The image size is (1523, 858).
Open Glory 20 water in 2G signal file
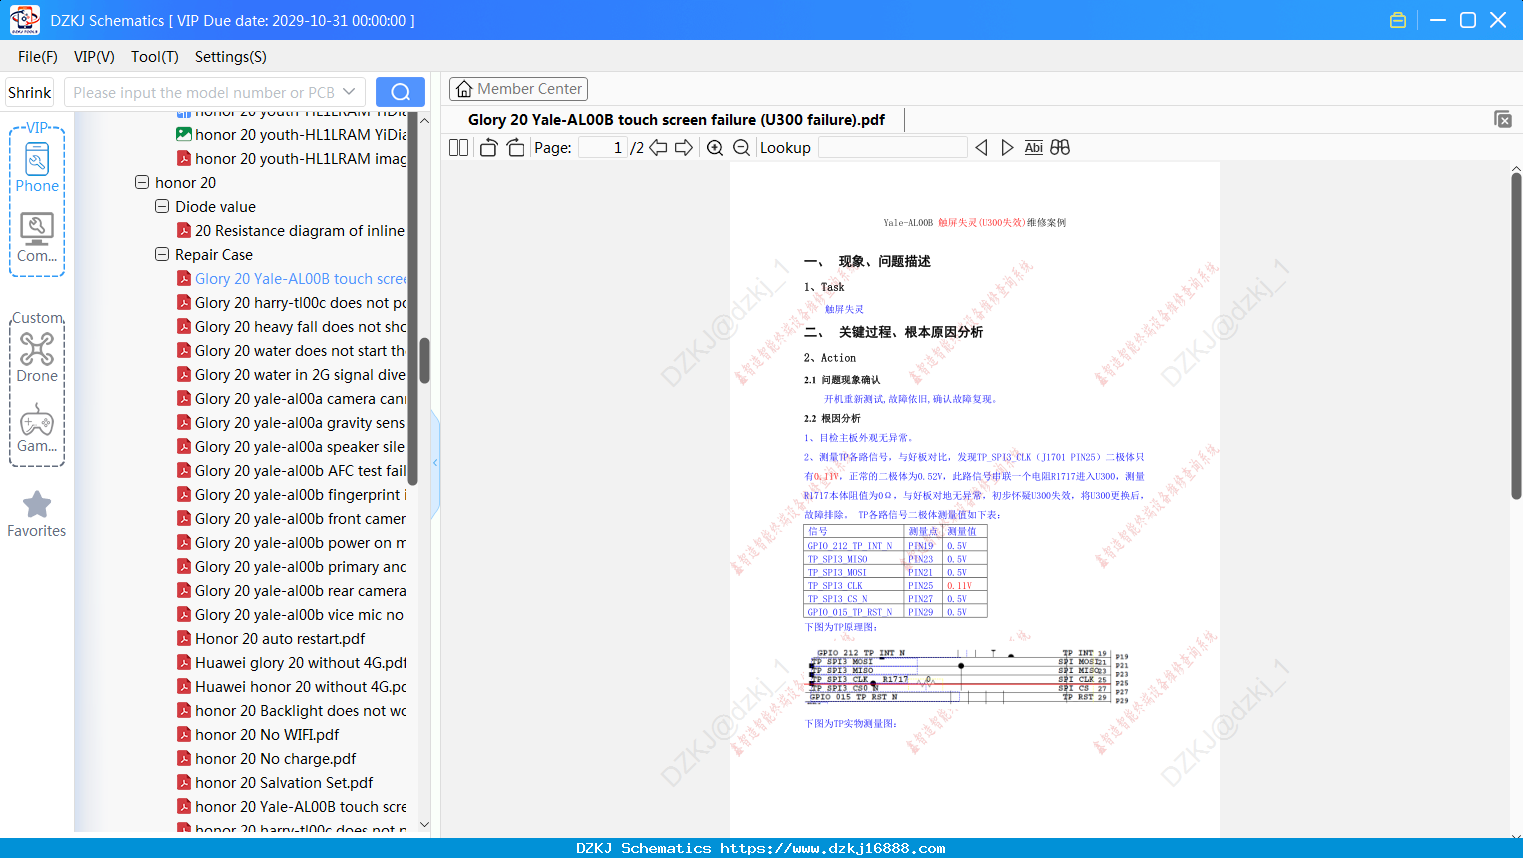pyautogui.click(x=291, y=375)
